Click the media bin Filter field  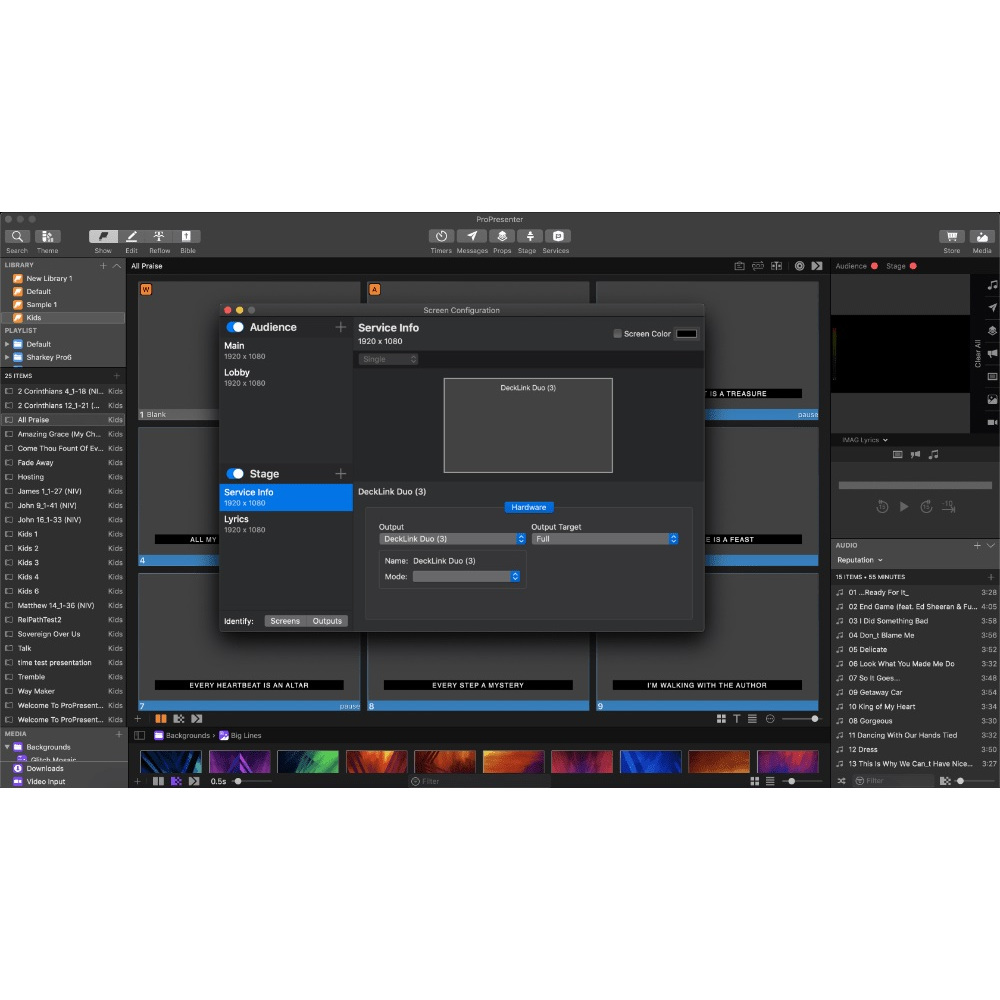(478, 781)
